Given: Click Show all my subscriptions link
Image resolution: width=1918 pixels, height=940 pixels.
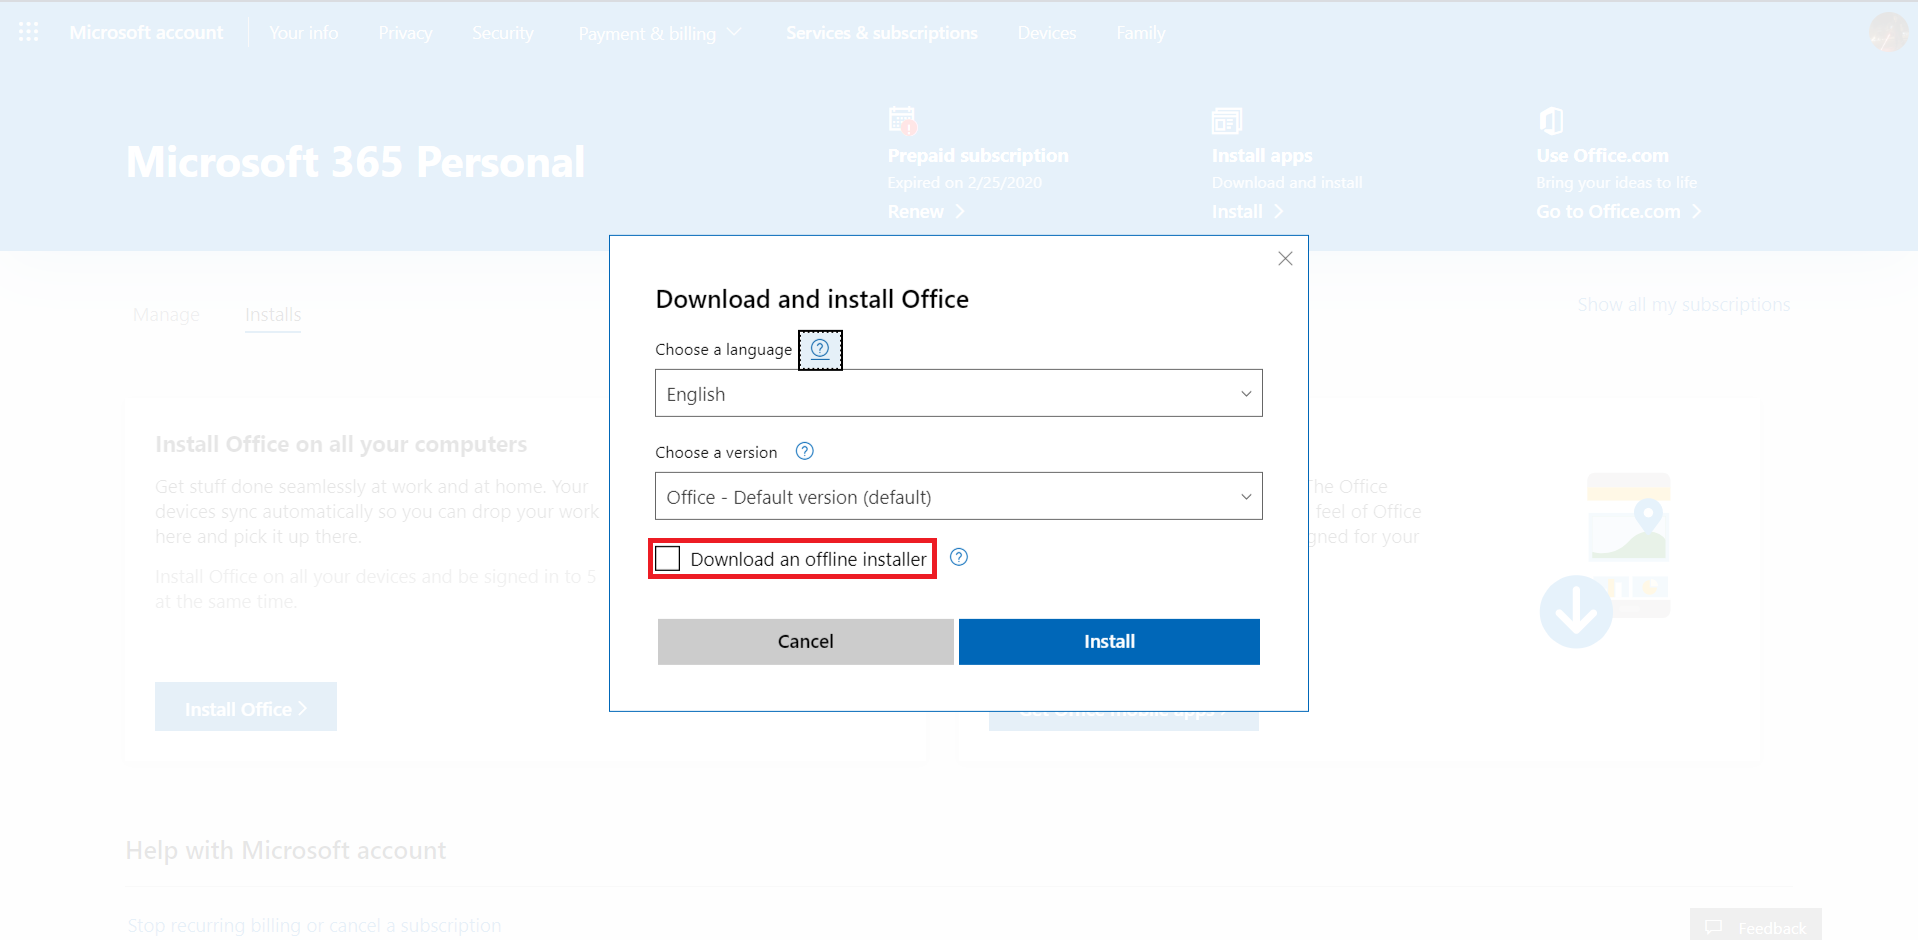Looking at the screenshot, I should [x=1684, y=304].
